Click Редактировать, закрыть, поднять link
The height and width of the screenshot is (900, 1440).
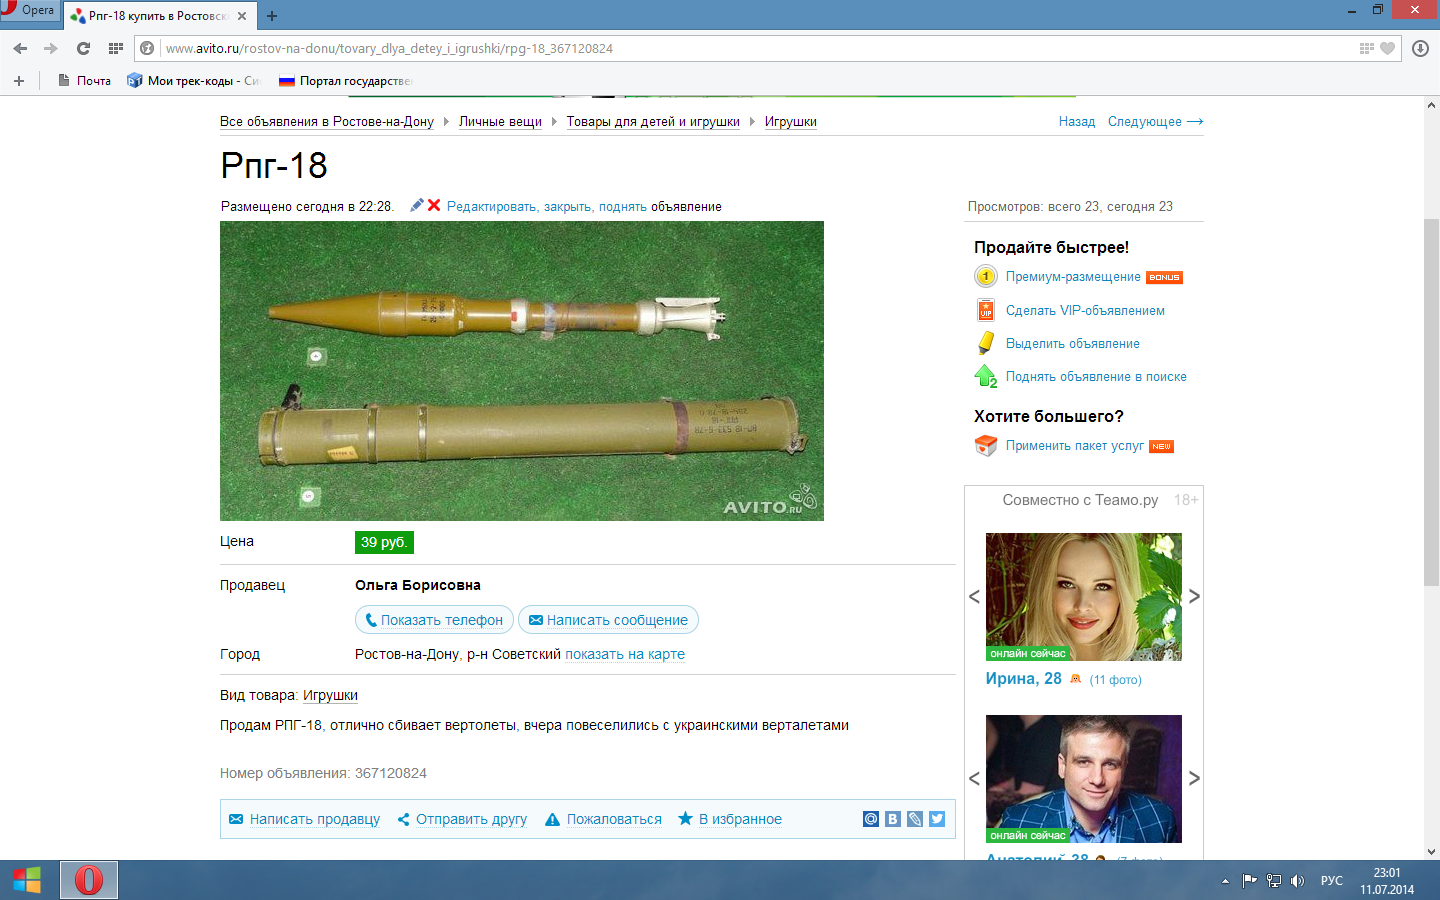point(547,207)
